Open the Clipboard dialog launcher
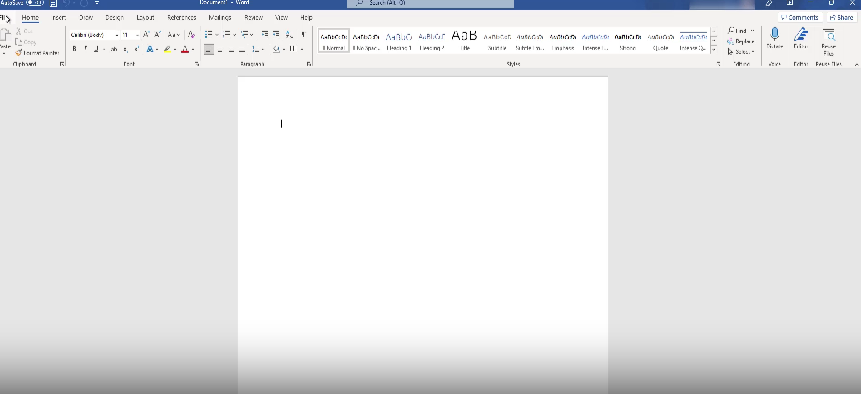This screenshot has height=394, width=861. [62, 64]
